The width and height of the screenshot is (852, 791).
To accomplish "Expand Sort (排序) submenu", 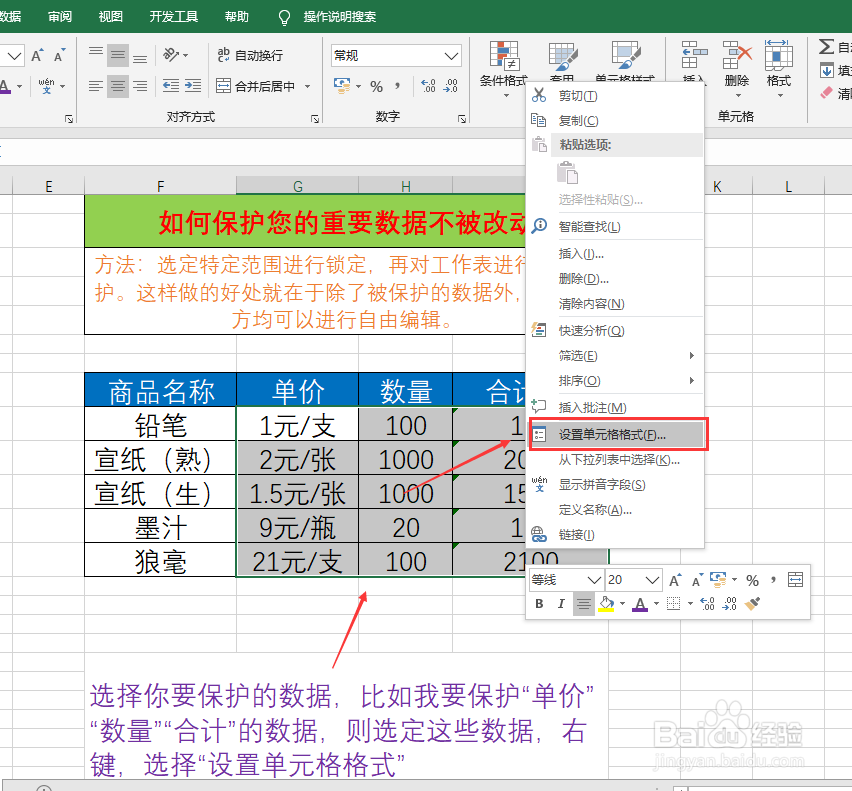I will point(615,381).
